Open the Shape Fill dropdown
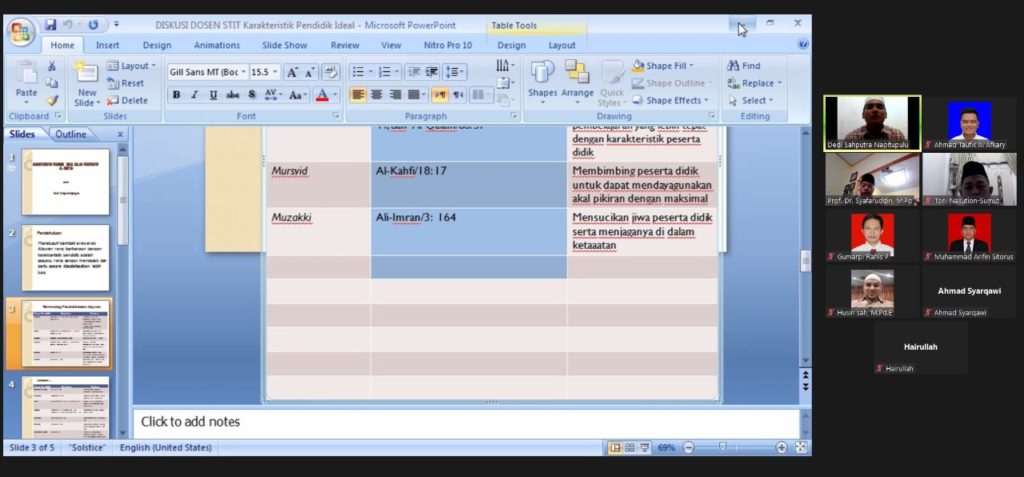This screenshot has height=477, width=1024. tap(662, 66)
